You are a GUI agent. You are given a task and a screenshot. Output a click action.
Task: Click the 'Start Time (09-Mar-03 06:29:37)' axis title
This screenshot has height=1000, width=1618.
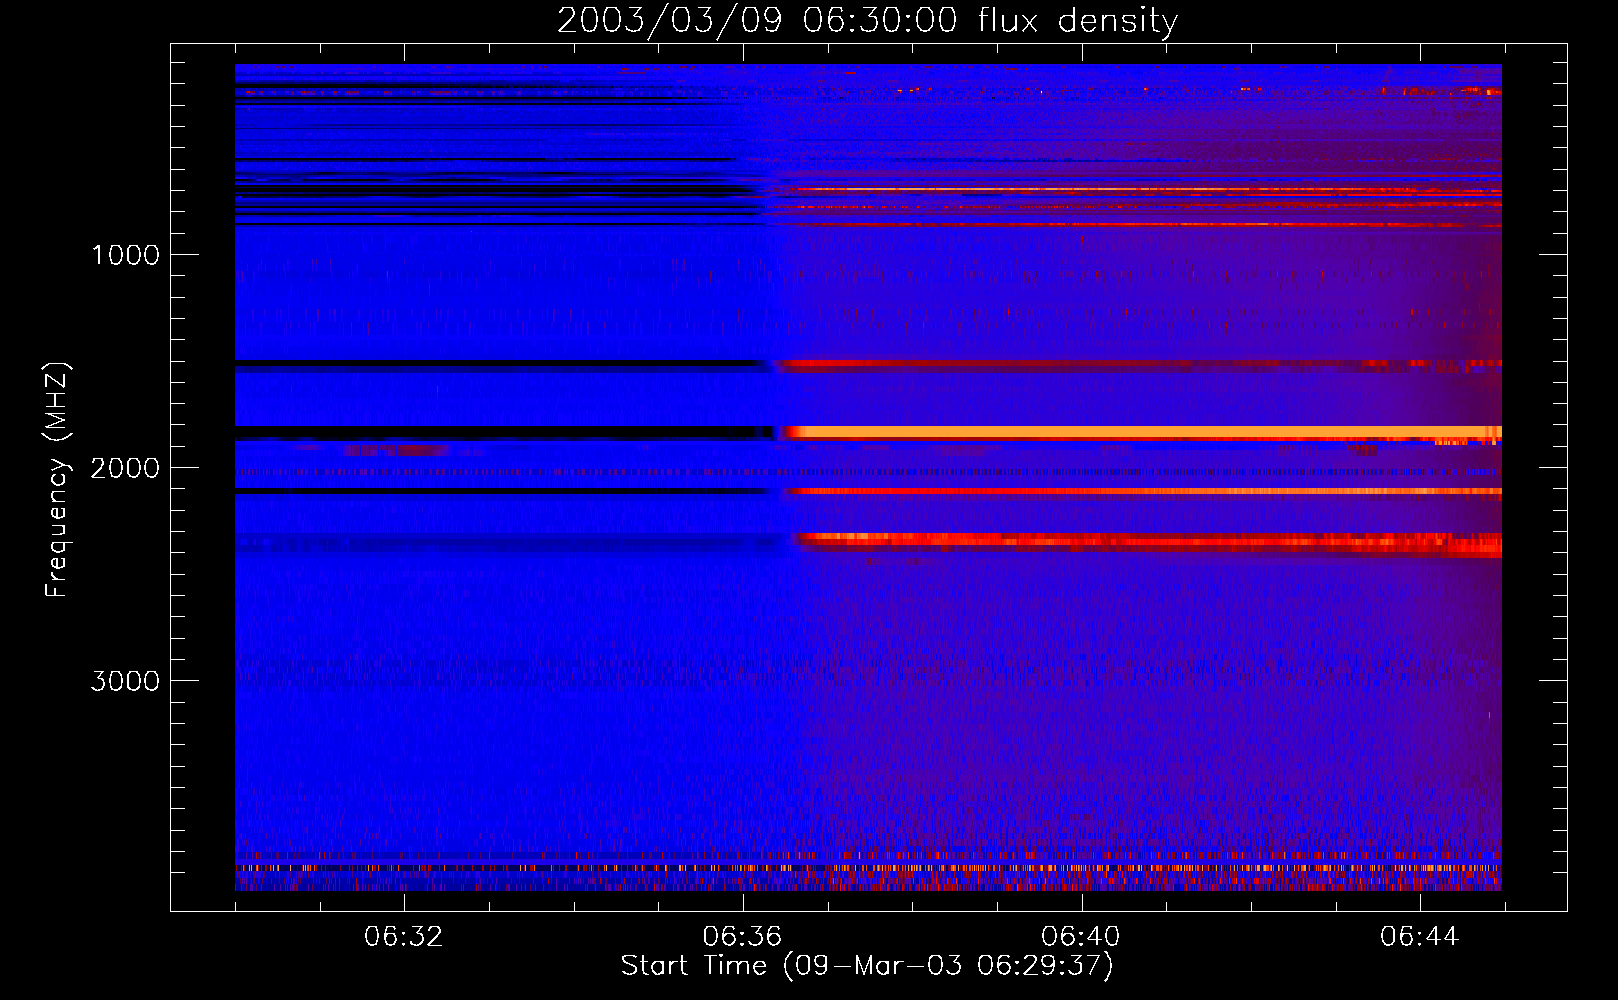pos(867,966)
